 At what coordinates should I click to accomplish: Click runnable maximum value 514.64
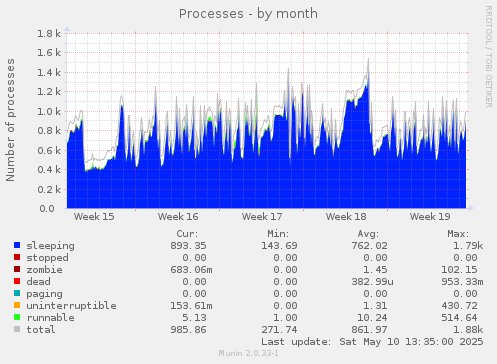460,318
